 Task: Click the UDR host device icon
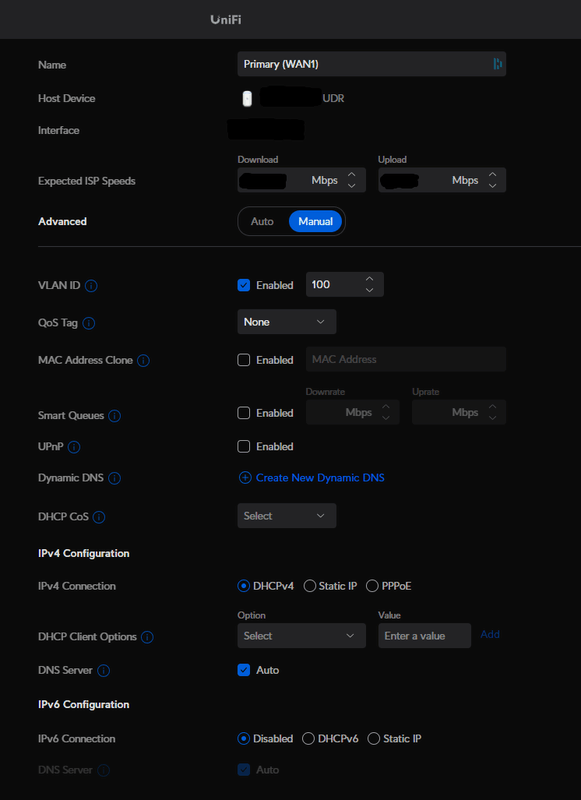[247, 98]
